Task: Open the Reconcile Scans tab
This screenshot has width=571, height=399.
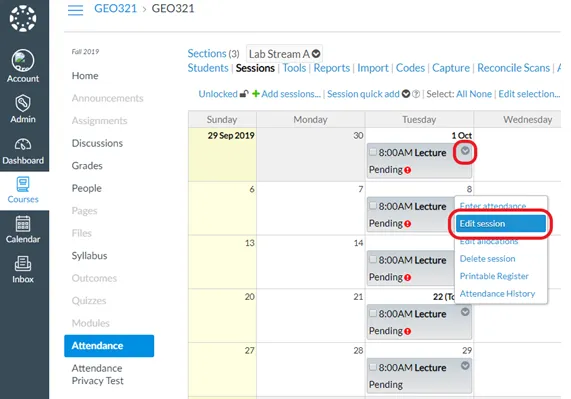Action: pos(513,68)
